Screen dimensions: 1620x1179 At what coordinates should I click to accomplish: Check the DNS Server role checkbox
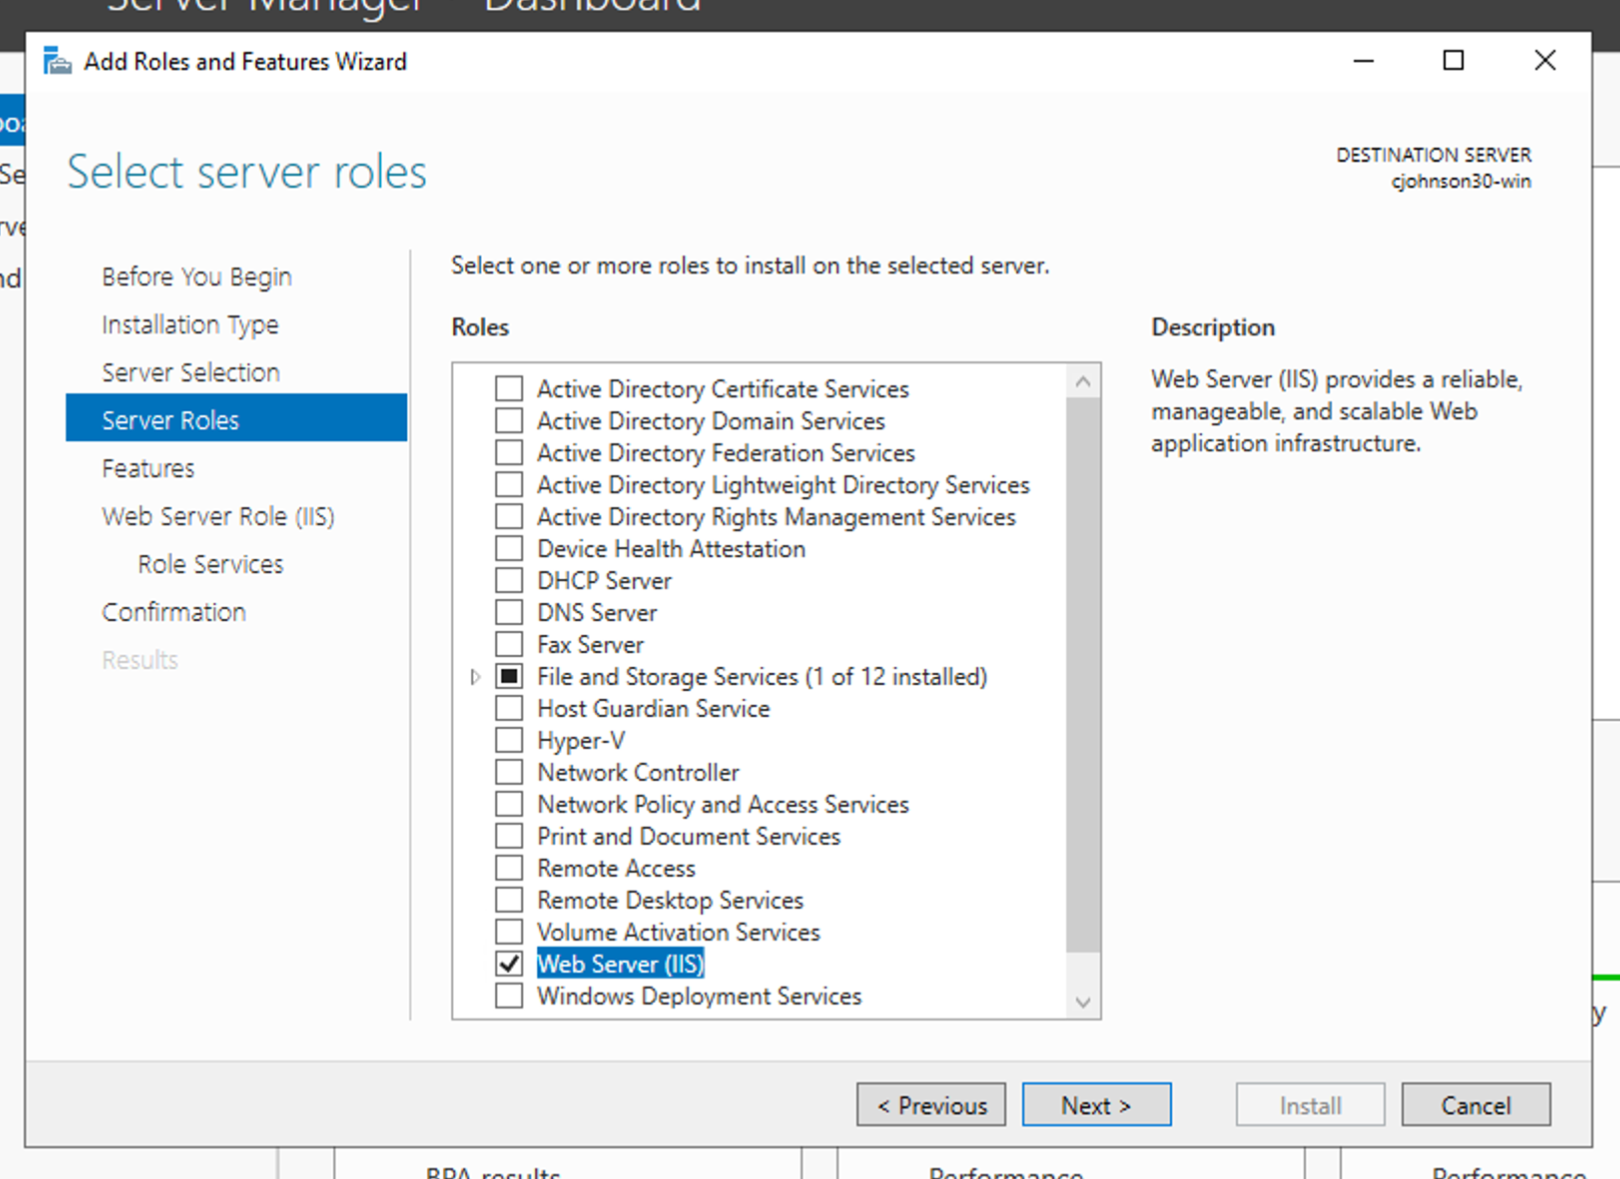(x=509, y=612)
